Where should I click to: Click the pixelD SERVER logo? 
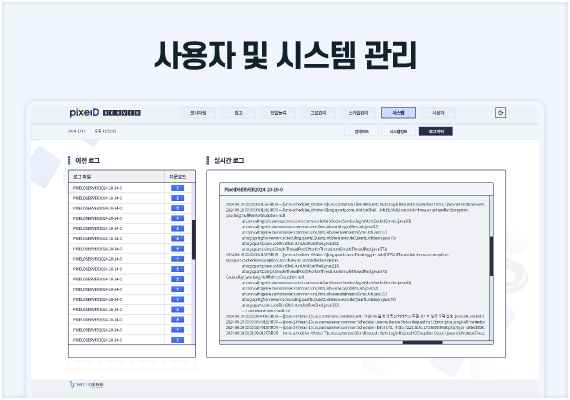(105, 113)
